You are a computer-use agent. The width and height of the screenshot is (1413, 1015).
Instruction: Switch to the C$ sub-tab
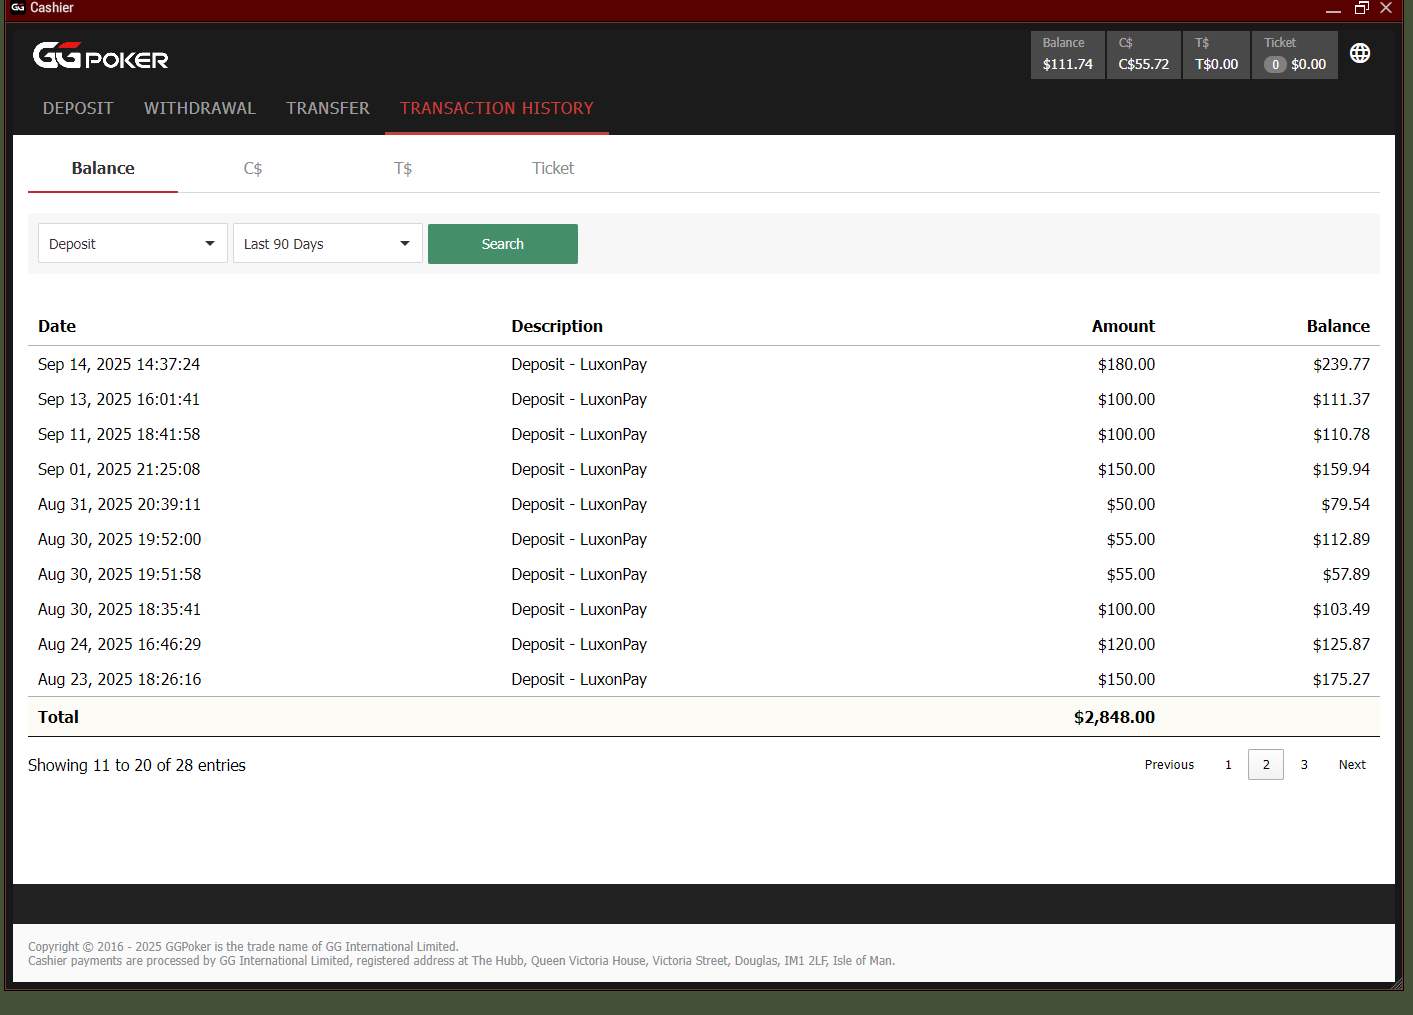coord(253,168)
